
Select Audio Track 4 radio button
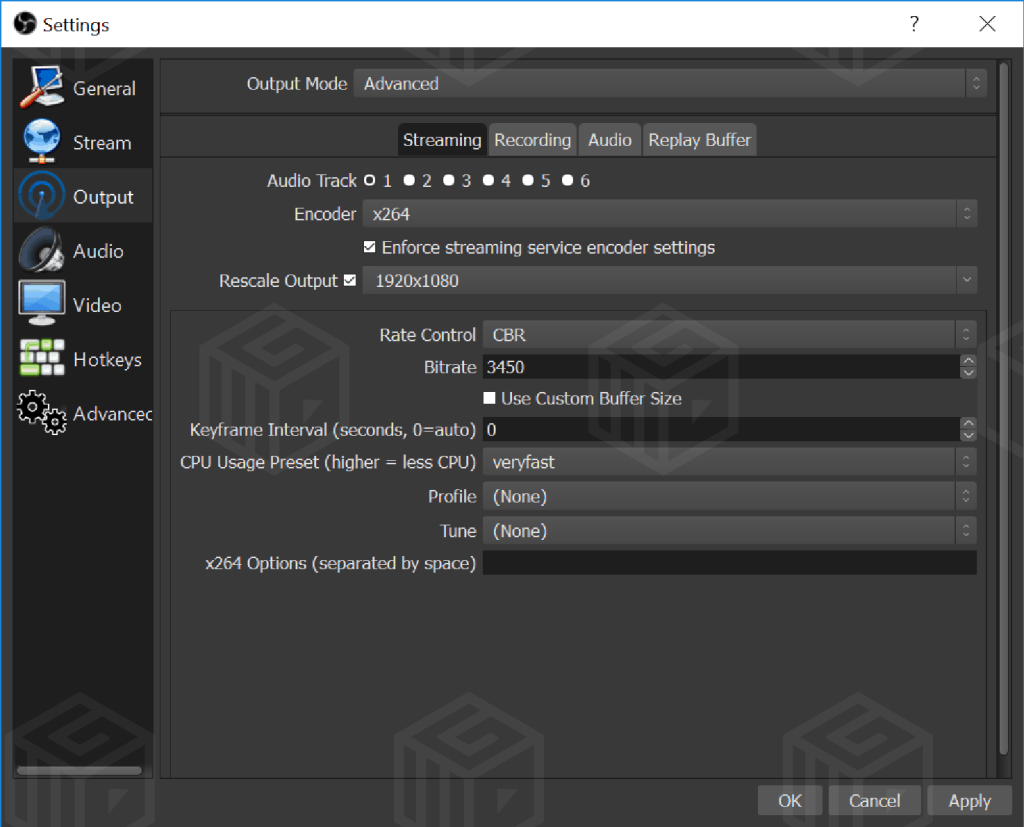click(488, 180)
